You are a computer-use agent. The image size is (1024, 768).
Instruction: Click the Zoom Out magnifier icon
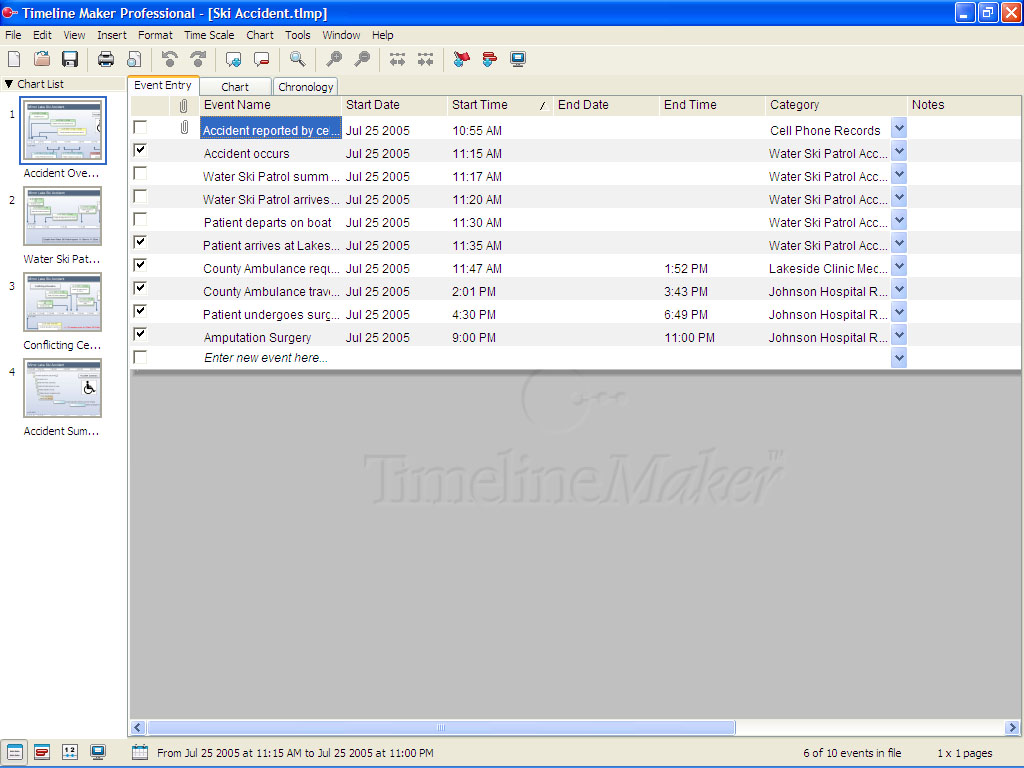pyautogui.click(x=362, y=59)
